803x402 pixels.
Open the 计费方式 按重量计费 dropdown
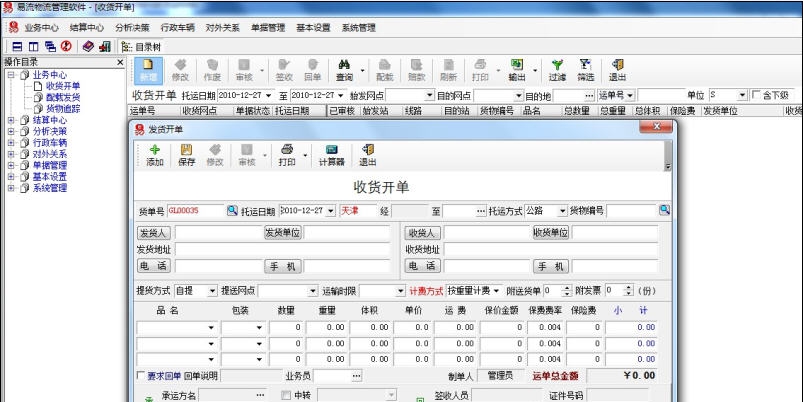(x=496, y=291)
